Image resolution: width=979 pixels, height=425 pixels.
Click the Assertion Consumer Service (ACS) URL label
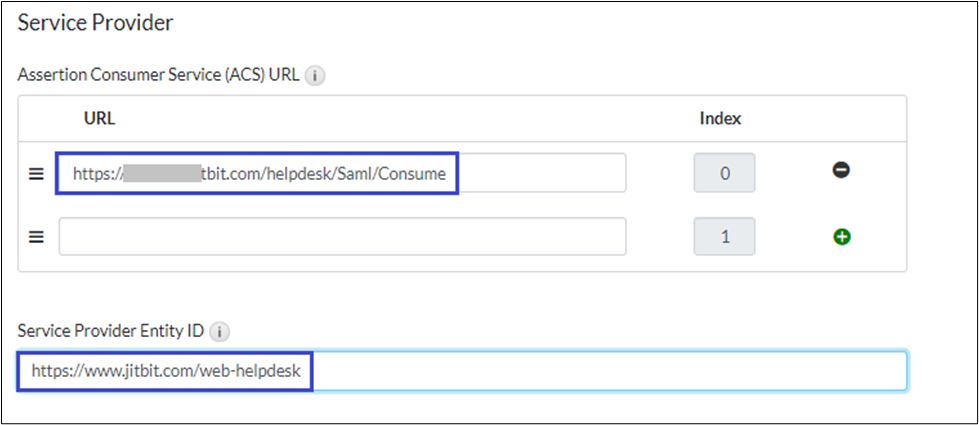(x=158, y=75)
